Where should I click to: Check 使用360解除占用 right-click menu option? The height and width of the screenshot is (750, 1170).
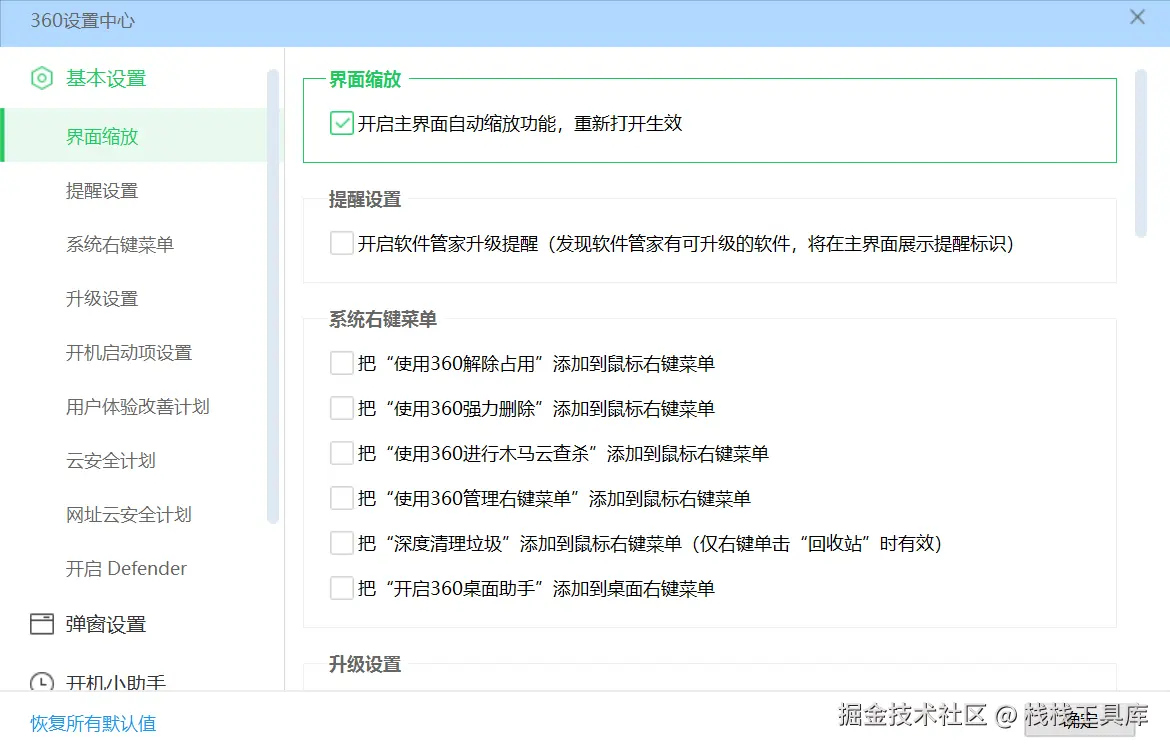tap(342, 363)
